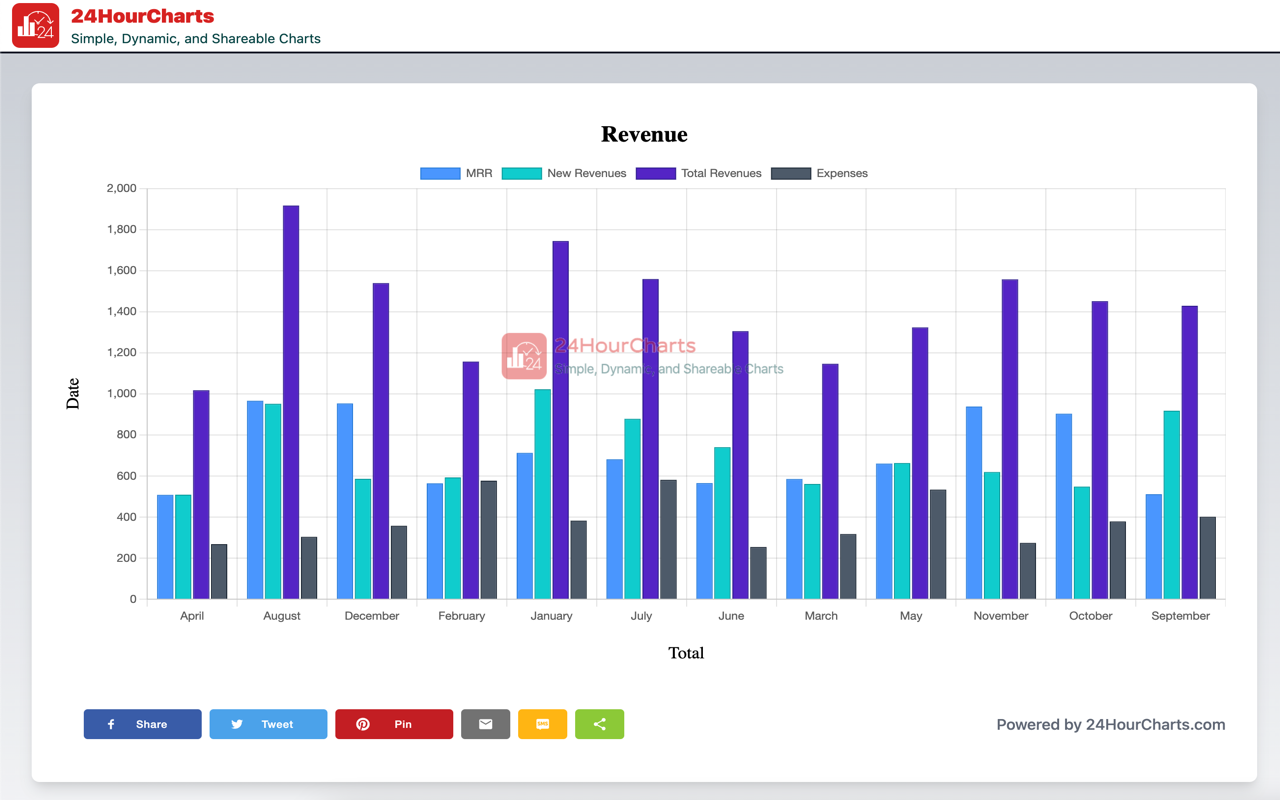
Task: Open the green general share icon
Action: coord(599,724)
